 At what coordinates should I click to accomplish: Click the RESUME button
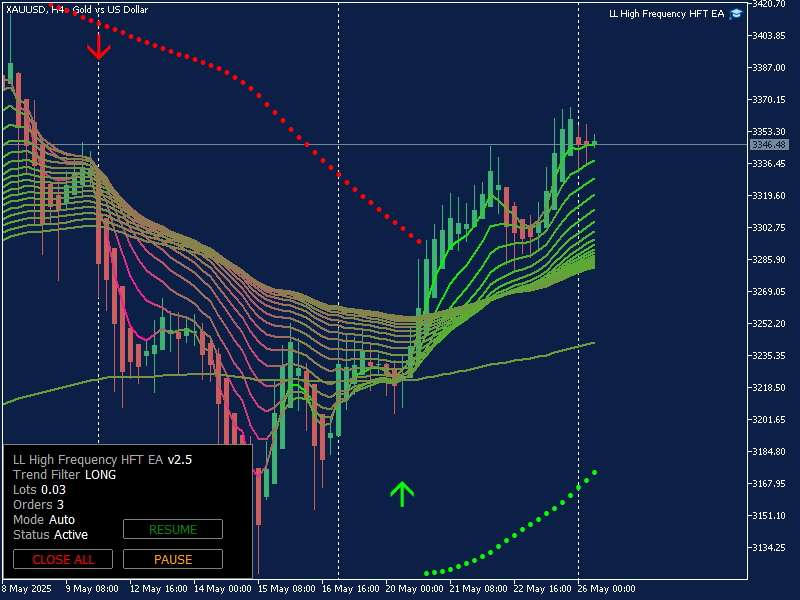coord(173,529)
